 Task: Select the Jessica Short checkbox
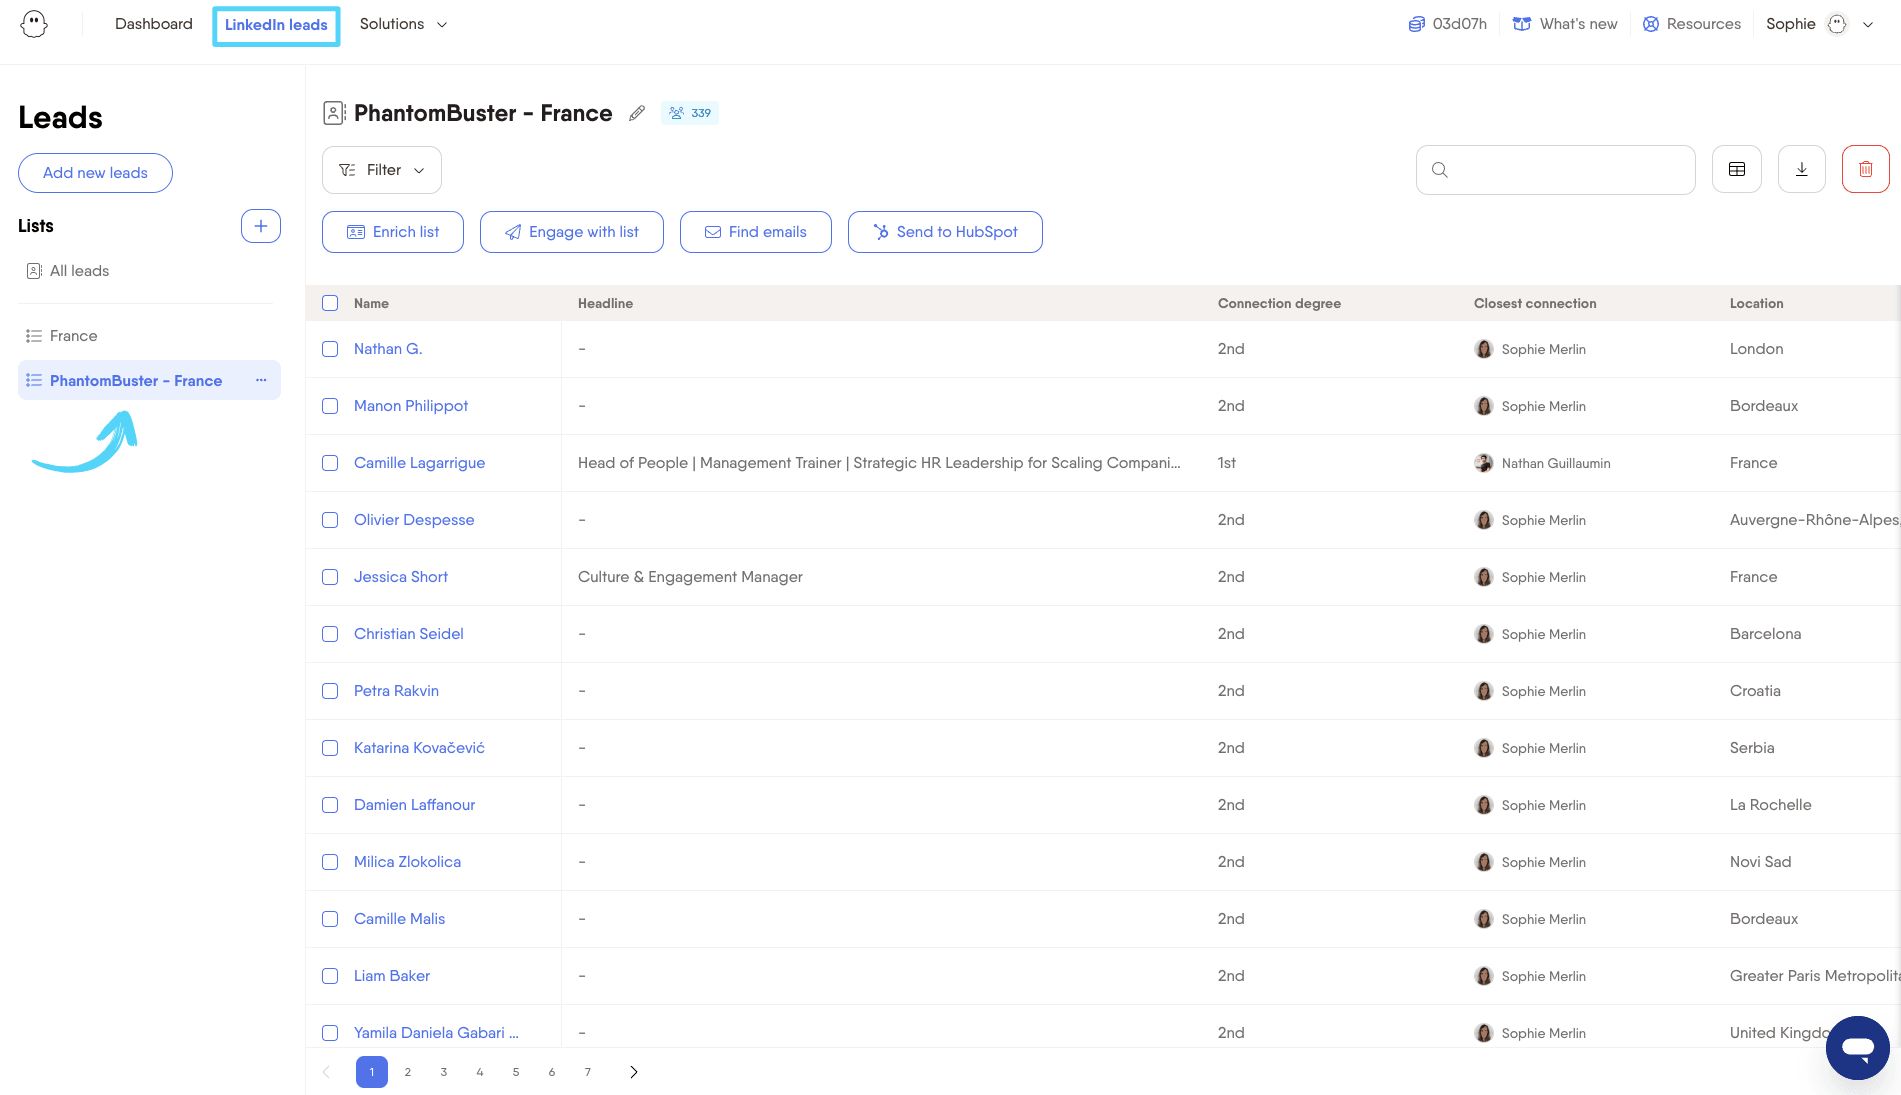pos(330,577)
